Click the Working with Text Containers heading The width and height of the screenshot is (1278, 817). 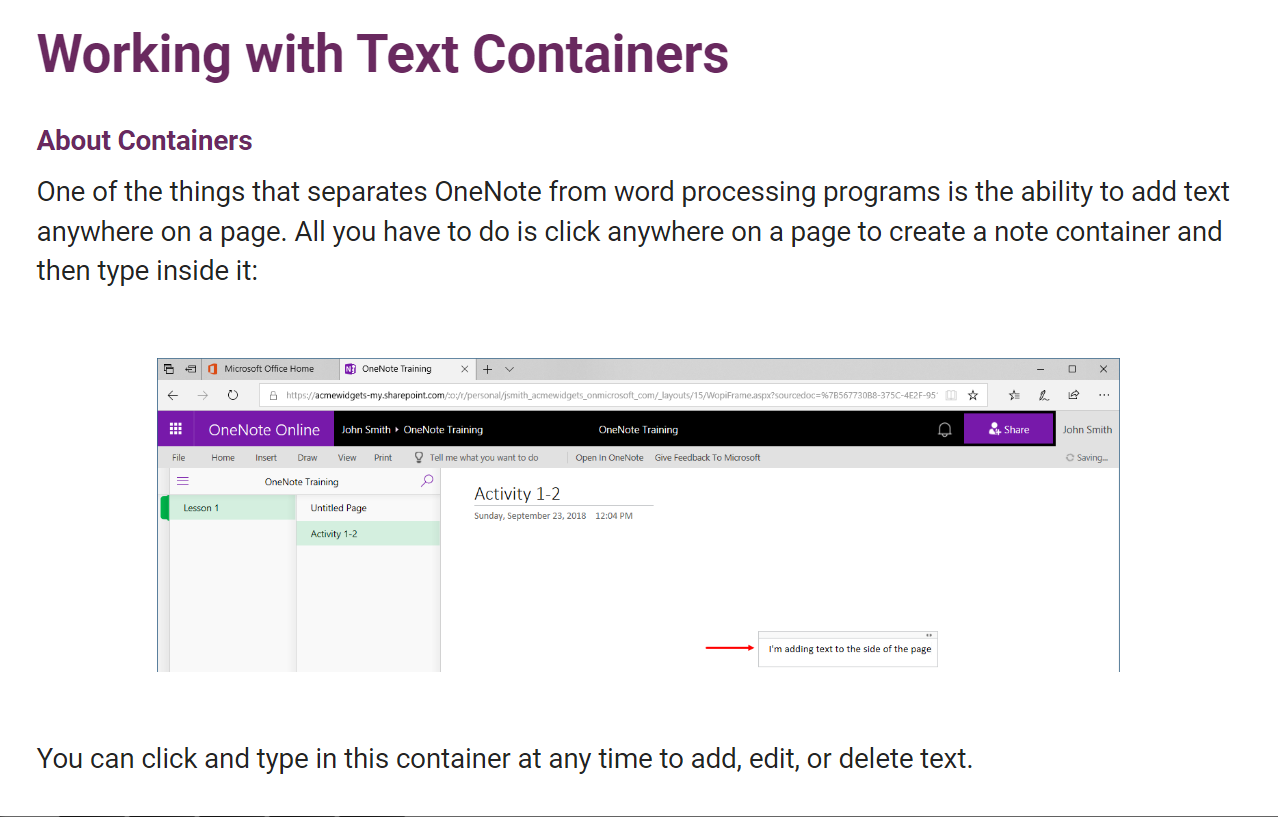383,53
